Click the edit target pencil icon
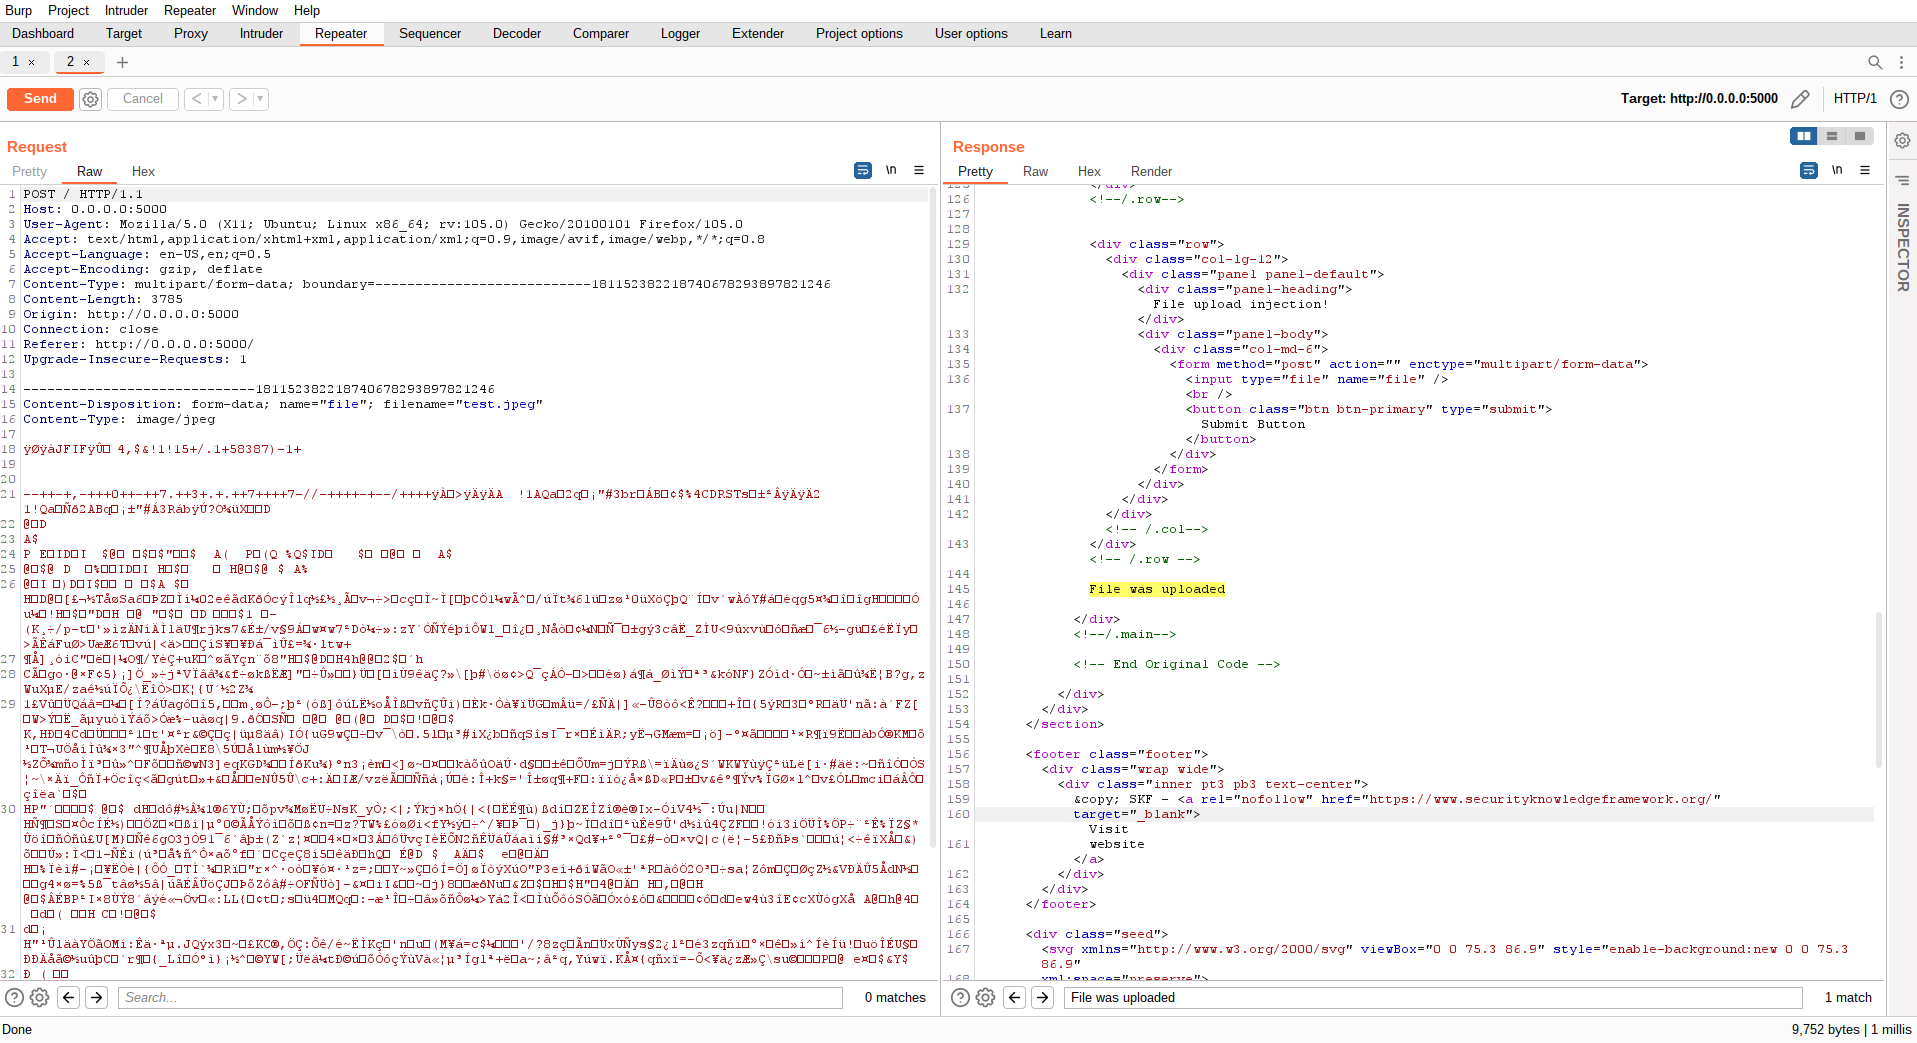1917x1043 pixels. [x=1800, y=99]
